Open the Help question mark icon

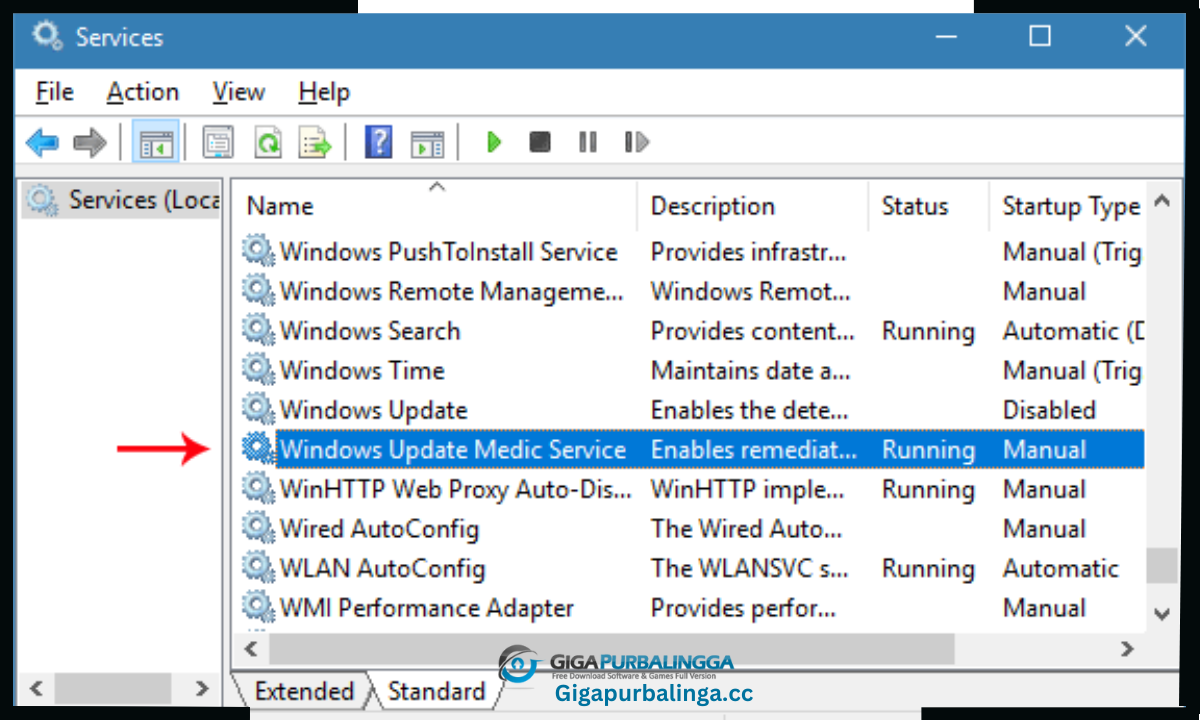click(x=379, y=142)
